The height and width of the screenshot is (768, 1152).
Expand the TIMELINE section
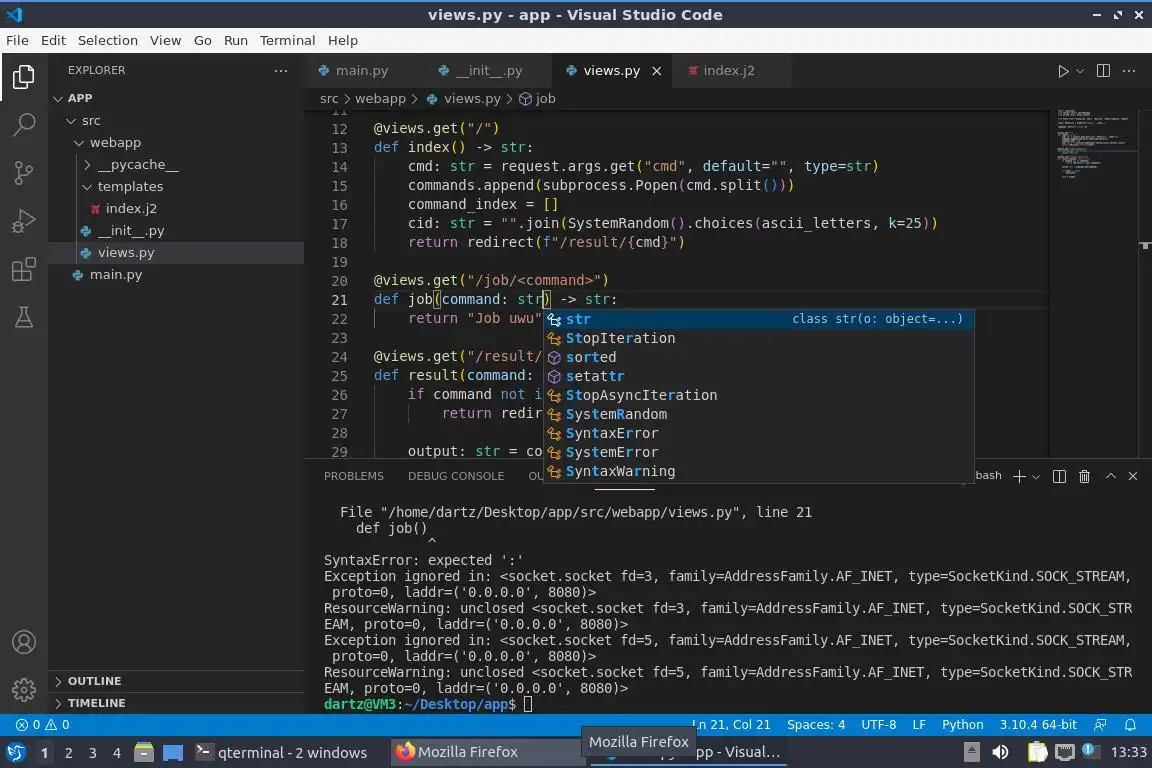[x=176, y=703]
